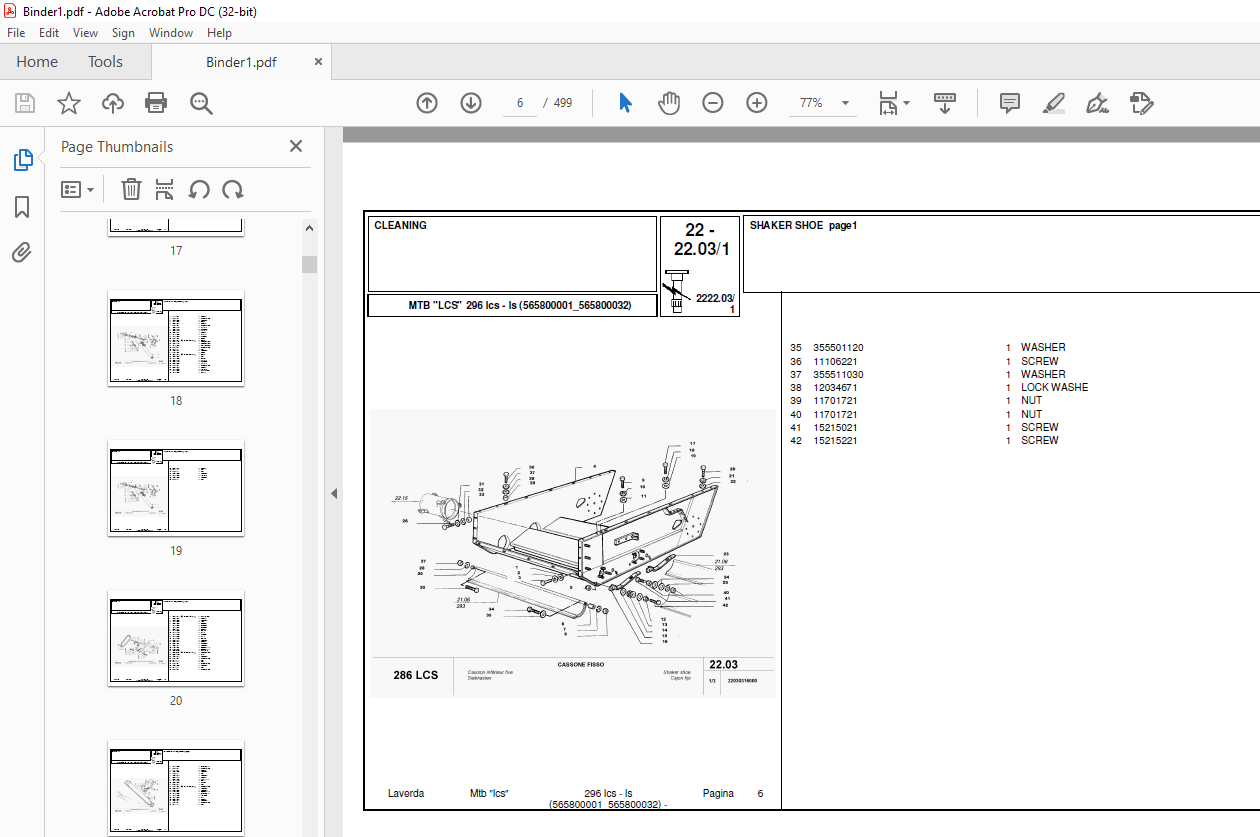The width and height of the screenshot is (1260, 837).
Task: Bookmark this file with the star icon
Action: click(68, 103)
